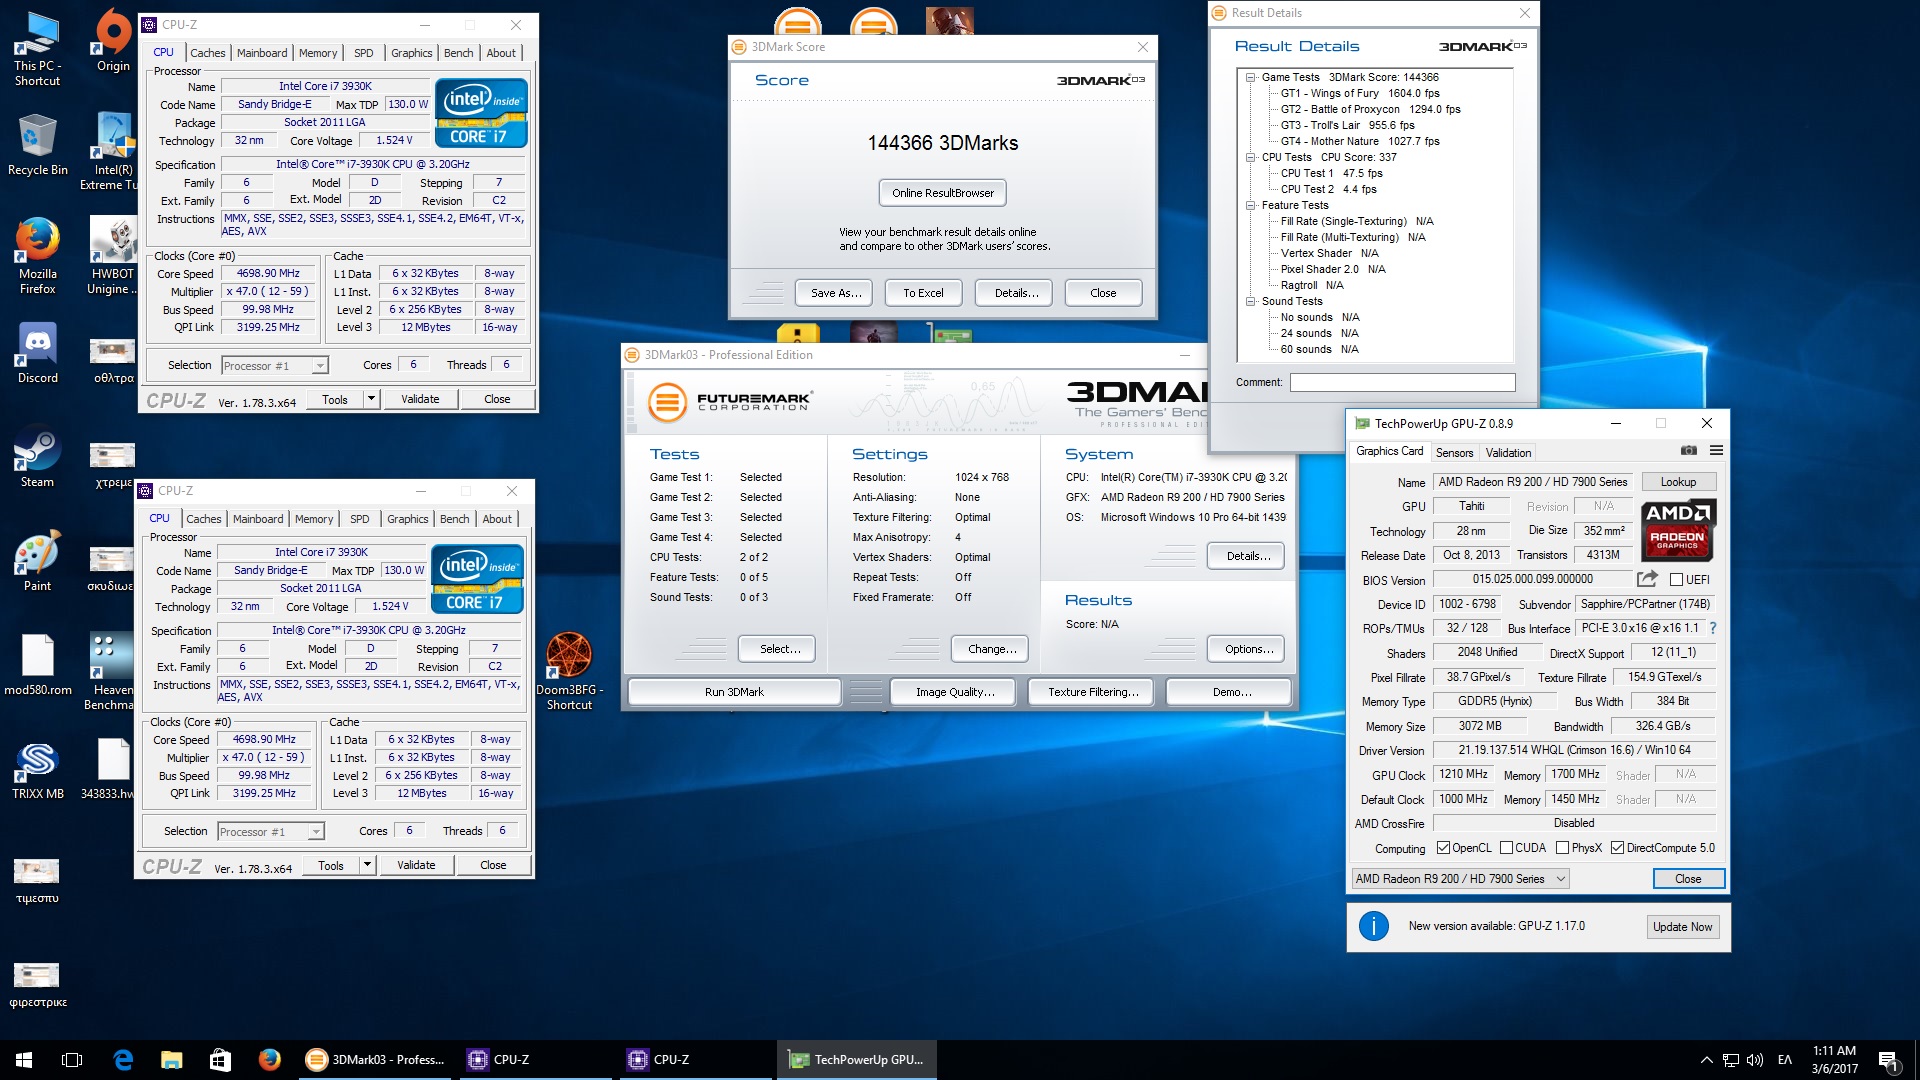Screen dimensions: 1920x1080
Task: Click Change button under Settings
Action: tap(992, 649)
